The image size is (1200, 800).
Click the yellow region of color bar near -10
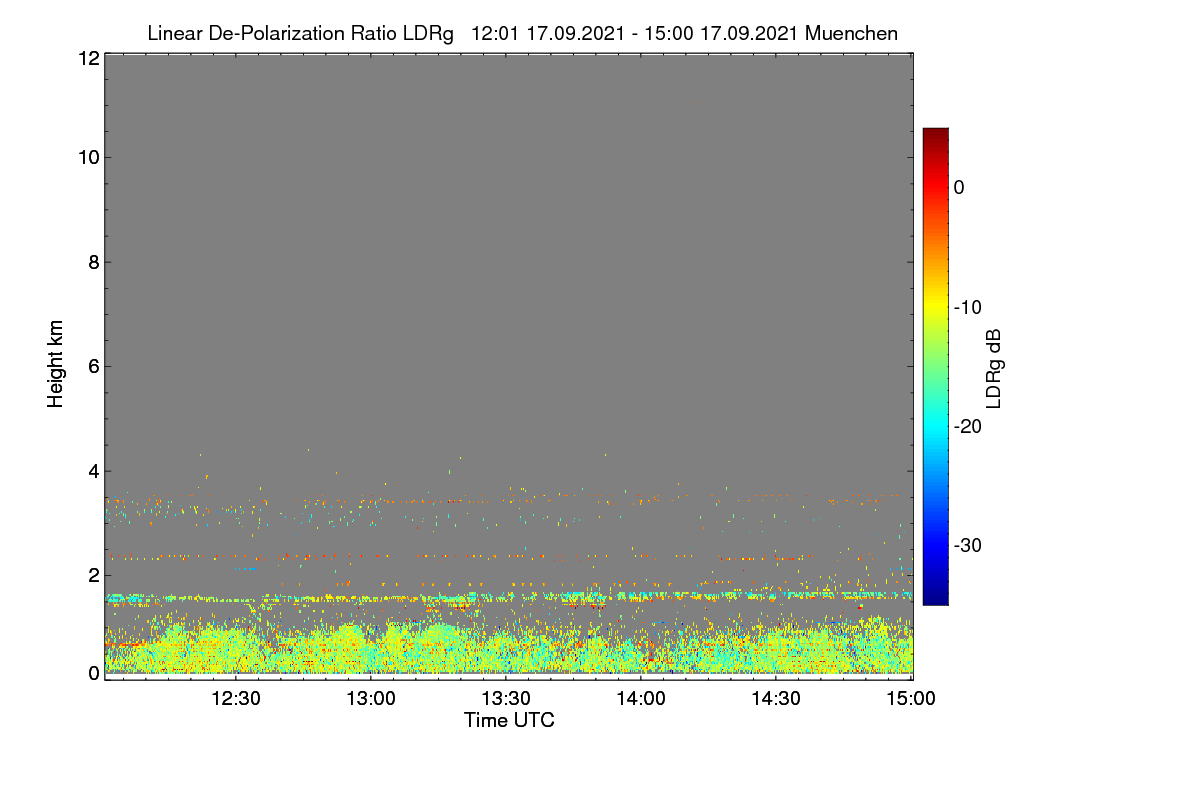(x=935, y=307)
